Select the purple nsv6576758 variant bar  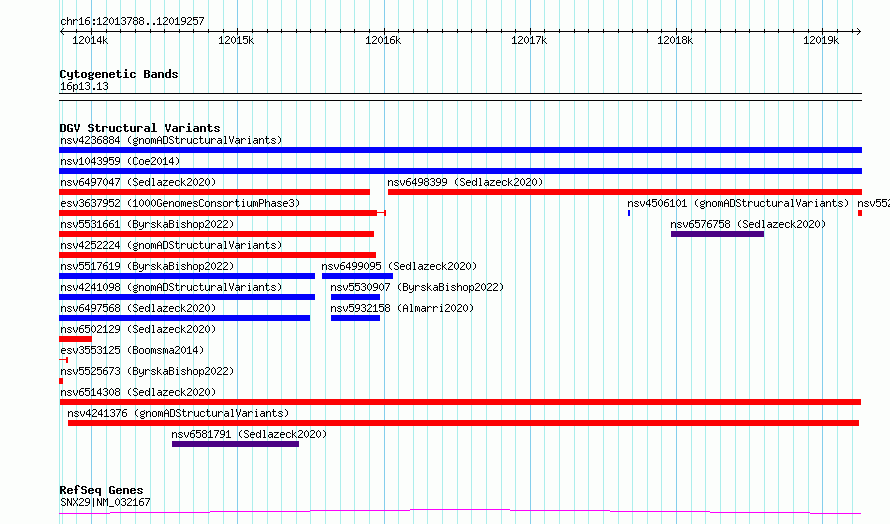pos(717,234)
